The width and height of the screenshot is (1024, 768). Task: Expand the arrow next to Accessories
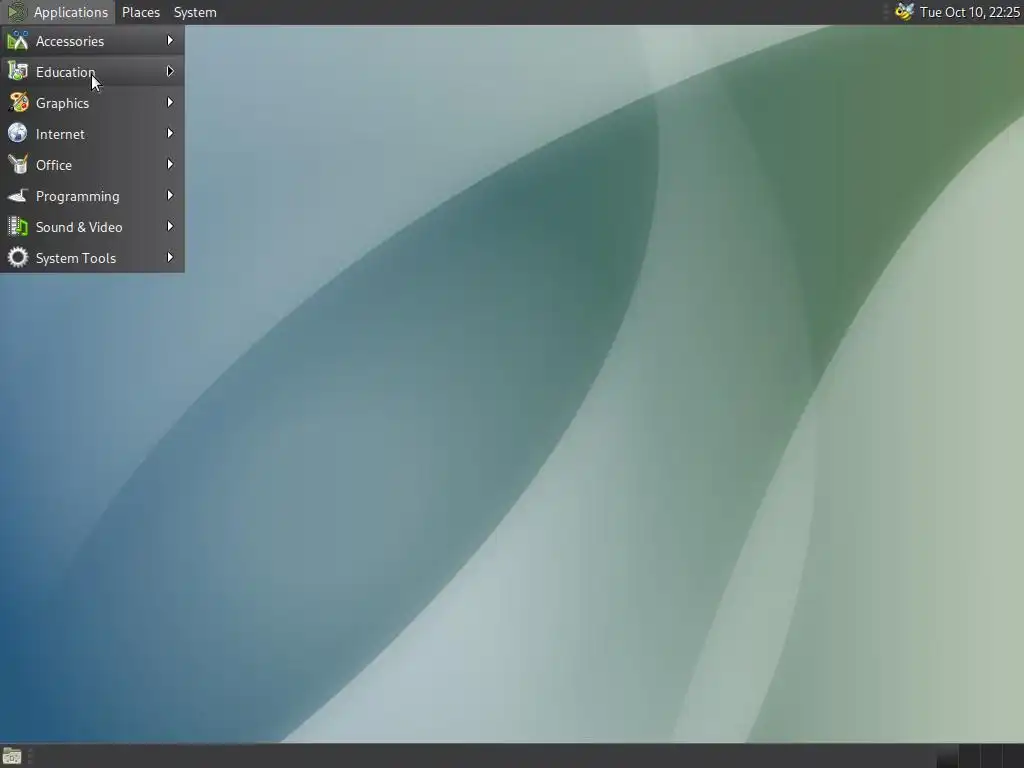[170, 40]
